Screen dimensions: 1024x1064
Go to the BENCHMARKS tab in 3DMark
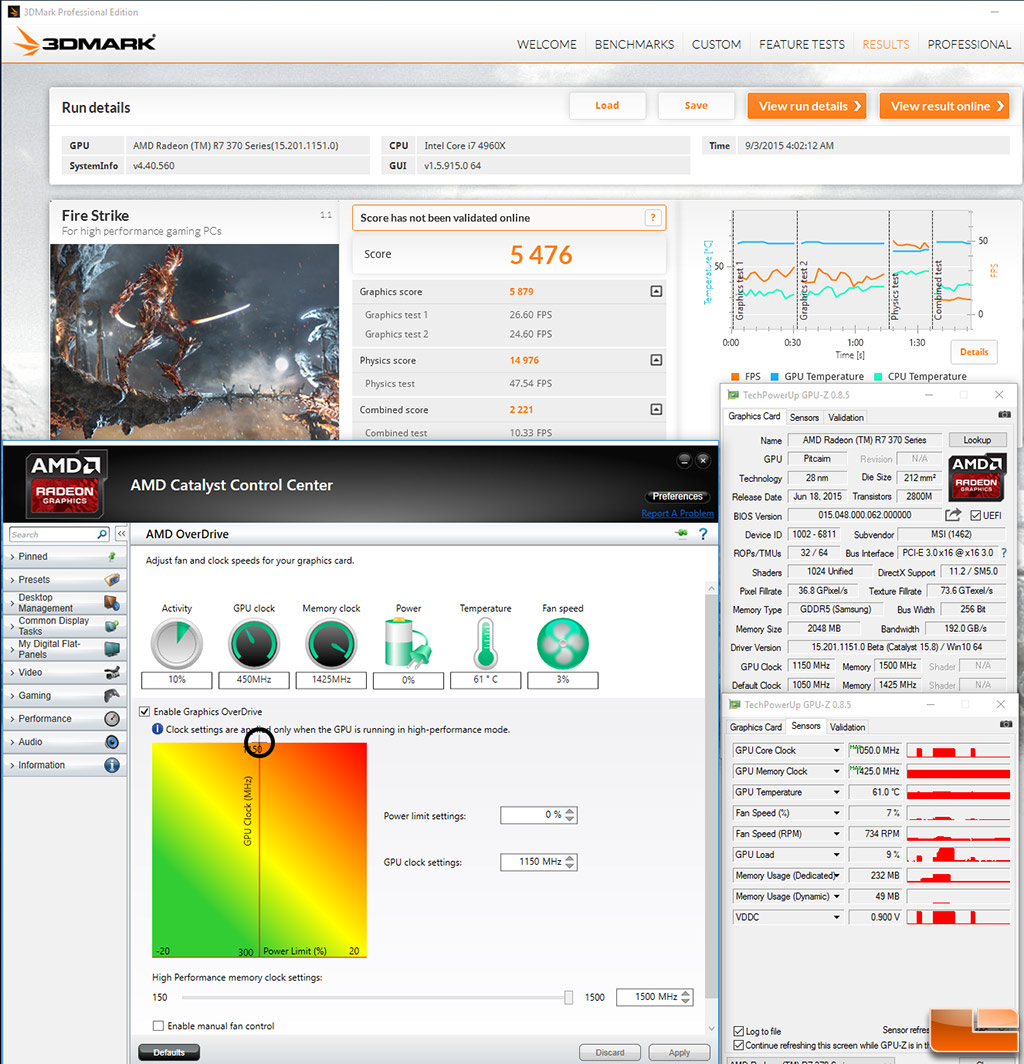634,44
